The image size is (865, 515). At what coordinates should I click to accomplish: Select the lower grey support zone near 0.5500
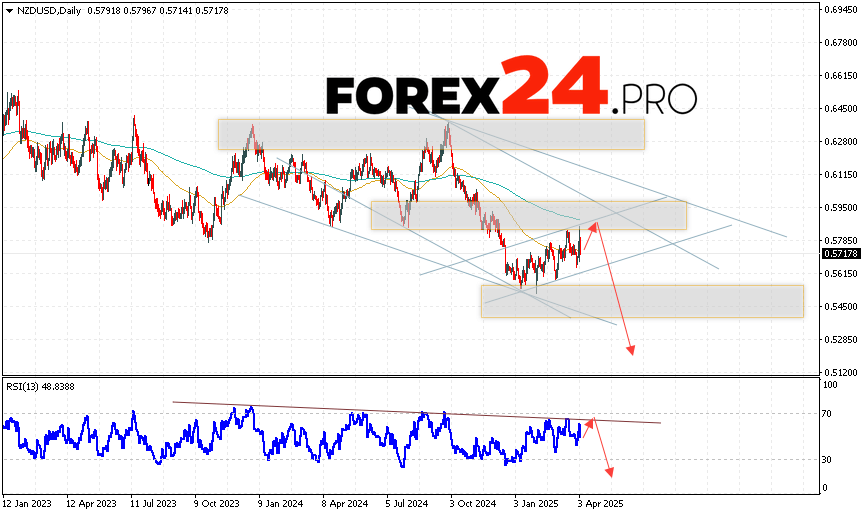click(641, 301)
